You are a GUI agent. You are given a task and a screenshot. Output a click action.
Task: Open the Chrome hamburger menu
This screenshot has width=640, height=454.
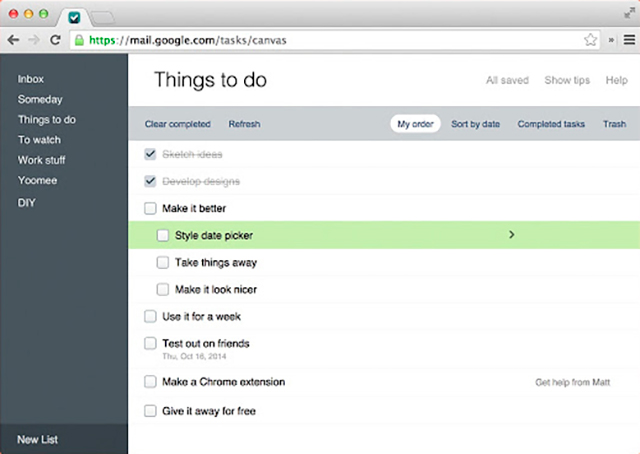coord(629,40)
